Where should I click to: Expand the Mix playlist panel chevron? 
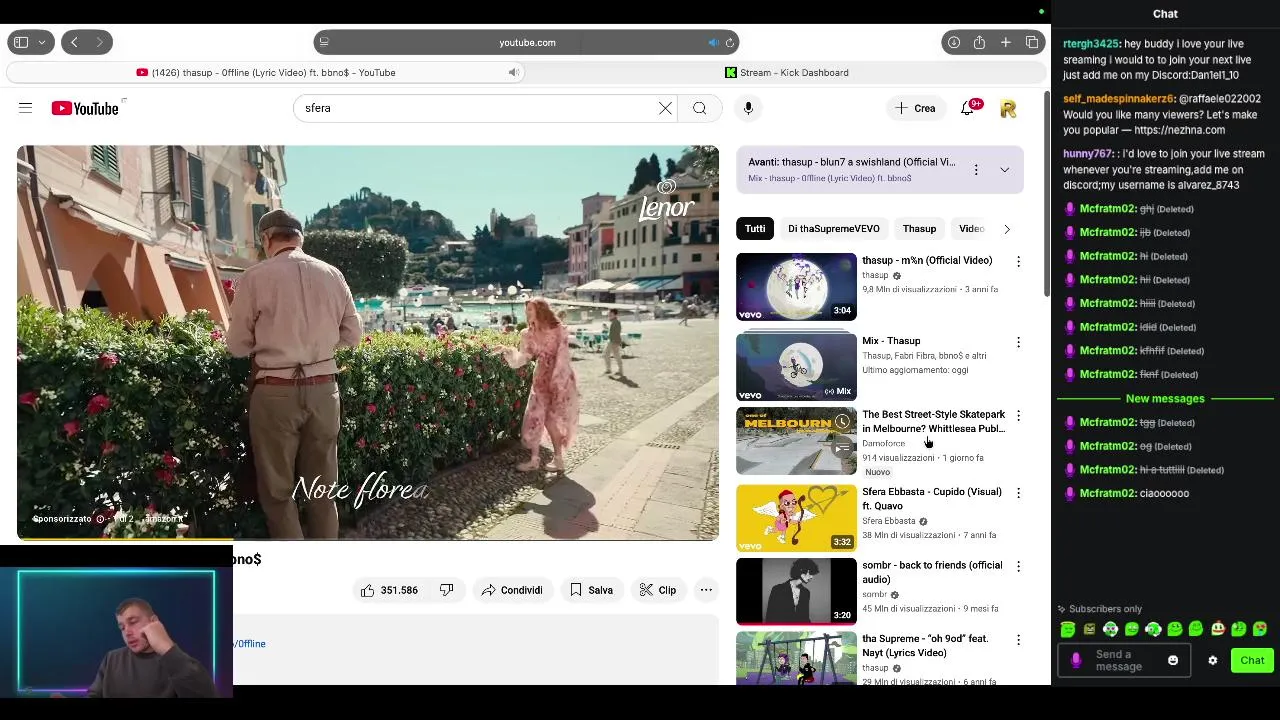click(x=1005, y=170)
